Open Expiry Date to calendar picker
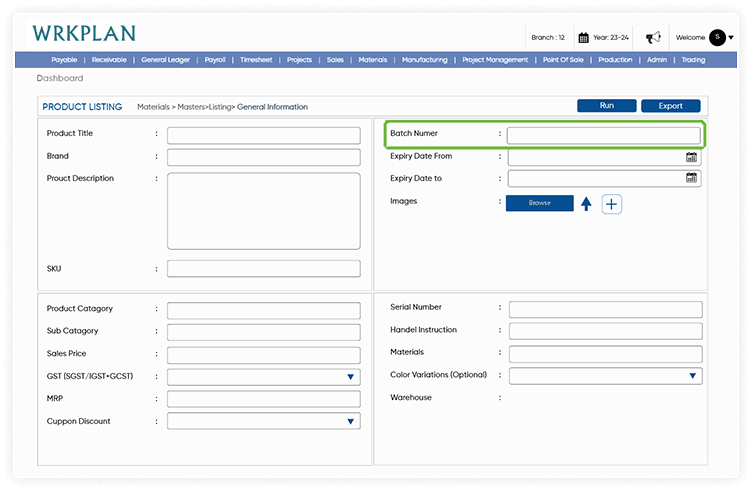Viewport: 753px width, 492px height. pos(691,178)
